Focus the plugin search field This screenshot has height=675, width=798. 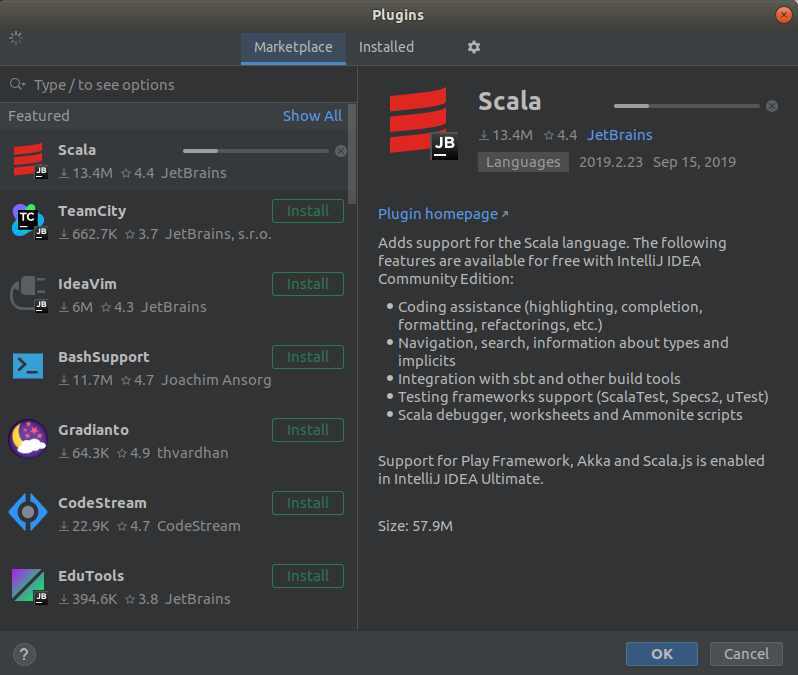click(180, 85)
